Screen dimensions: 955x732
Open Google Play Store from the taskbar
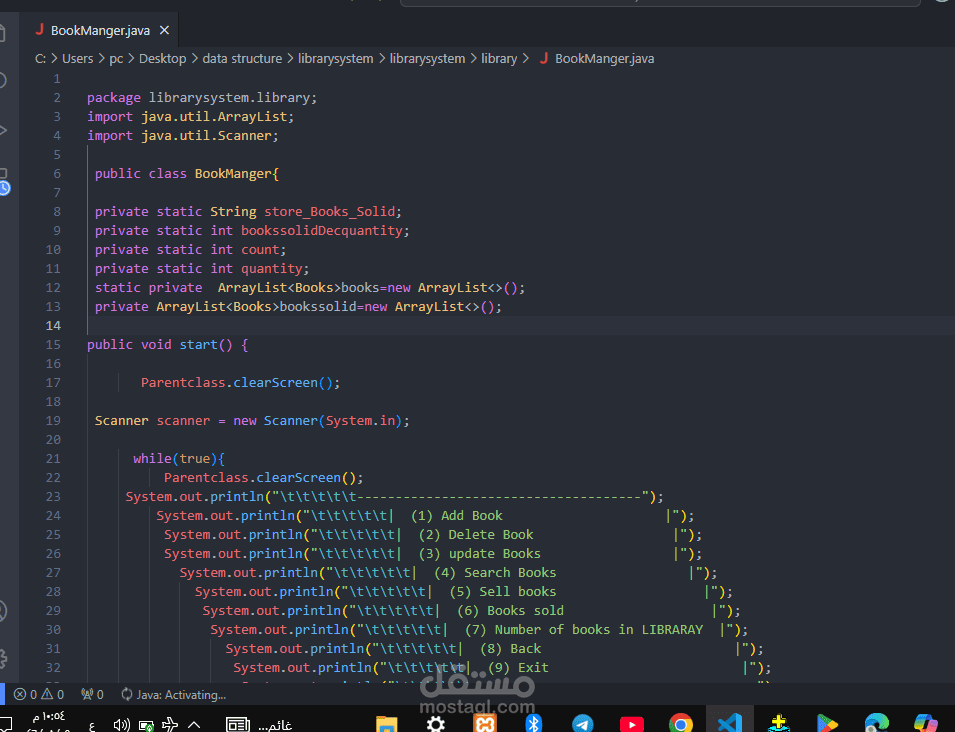point(827,723)
